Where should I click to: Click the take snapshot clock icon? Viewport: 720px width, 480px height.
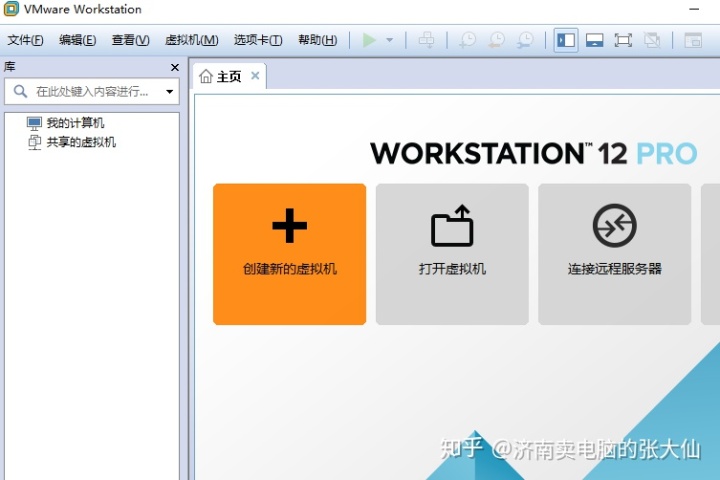[467, 40]
